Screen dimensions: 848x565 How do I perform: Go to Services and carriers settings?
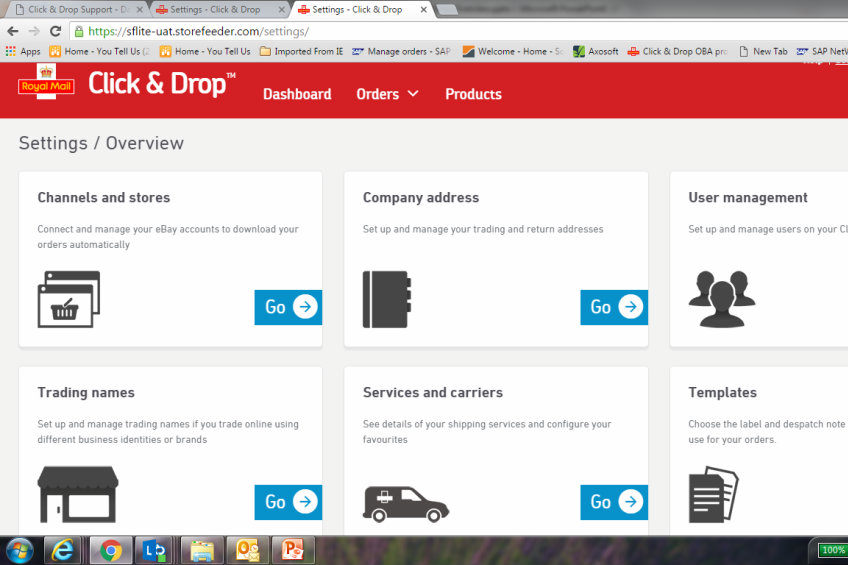[614, 502]
